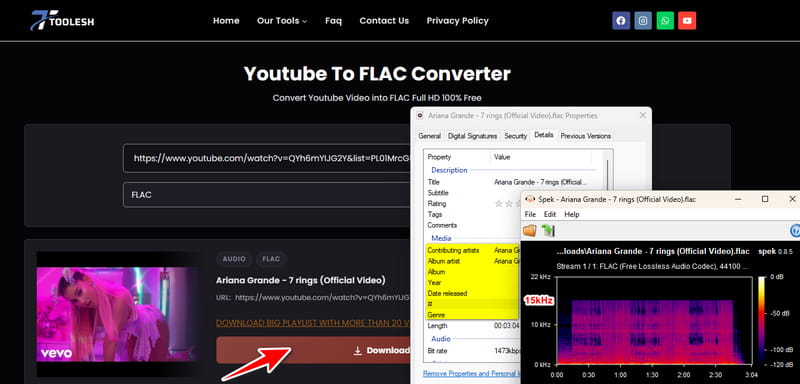Click the 7 rings video thumbnail
800x384 pixels.
coord(117,314)
